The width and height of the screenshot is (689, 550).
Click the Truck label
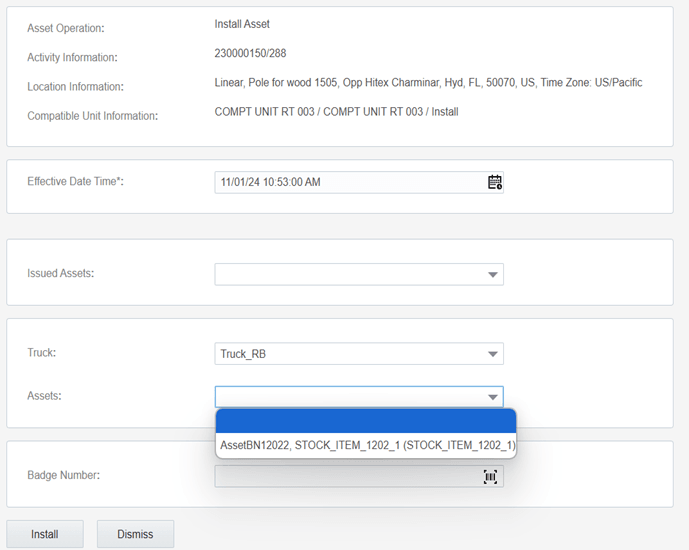pos(41,353)
